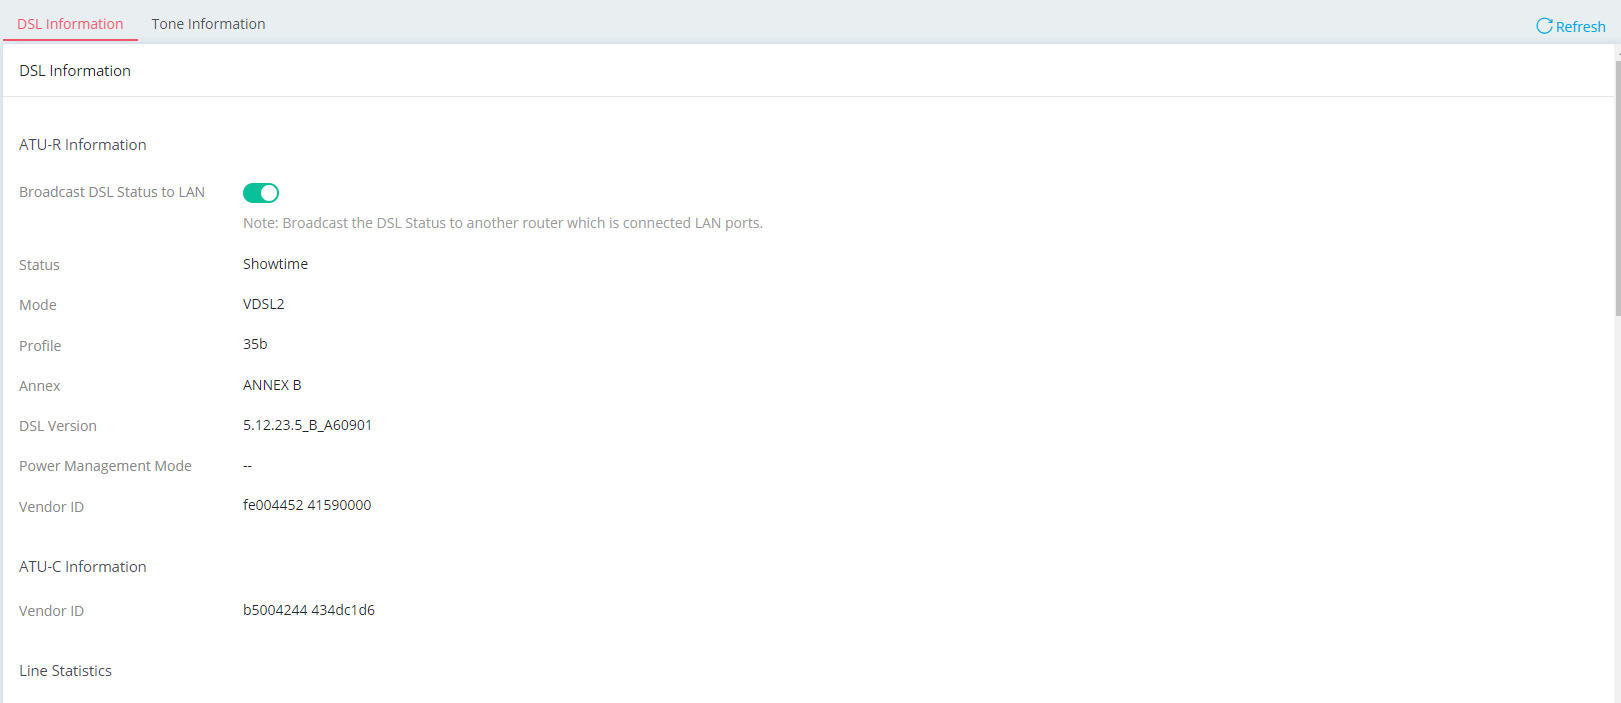Click the note about broadcasting DSL status
Viewport: 1621px width, 703px height.
click(x=503, y=223)
